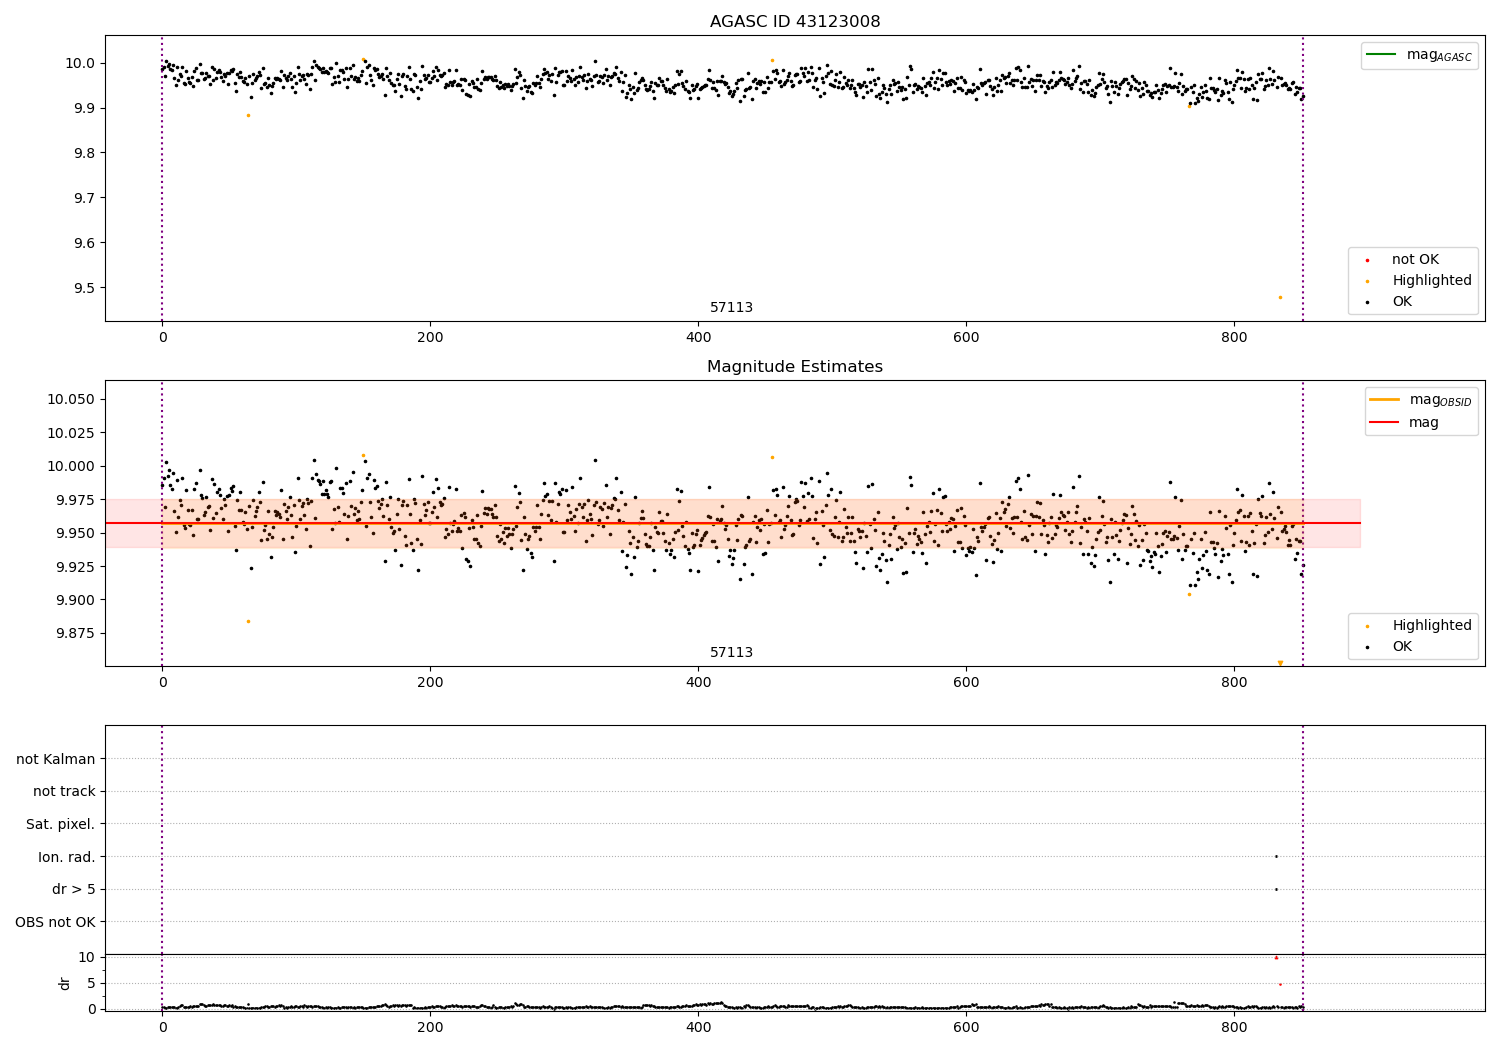Screen dimensions: 1500x1050
Task: Click the '9.900' y-axis tick label
Action: 75,600
